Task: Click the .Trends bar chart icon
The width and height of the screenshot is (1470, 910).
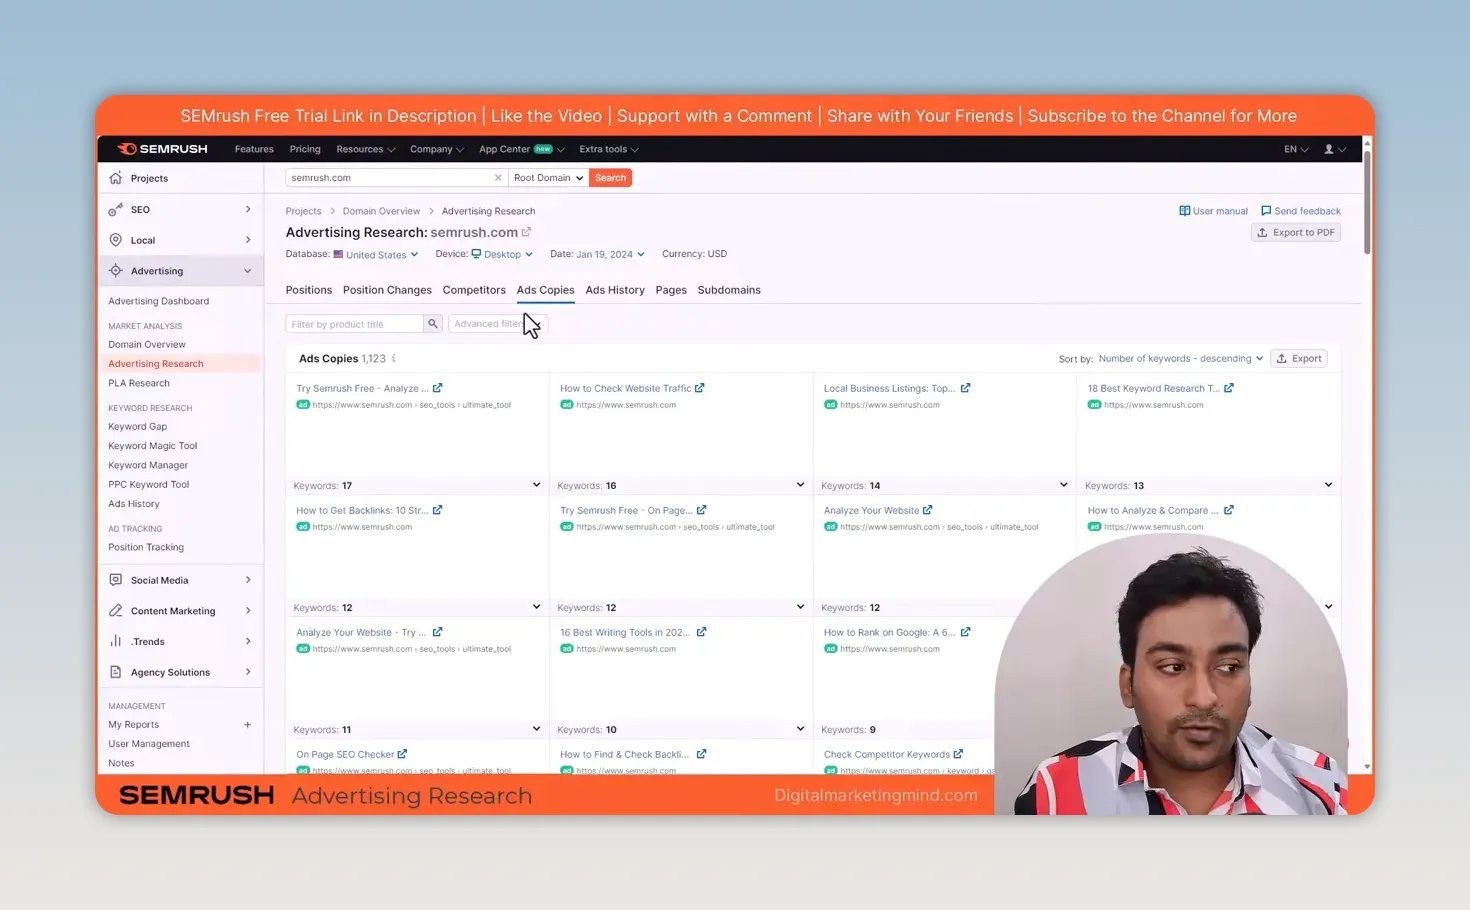Action: tap(116, 641)
